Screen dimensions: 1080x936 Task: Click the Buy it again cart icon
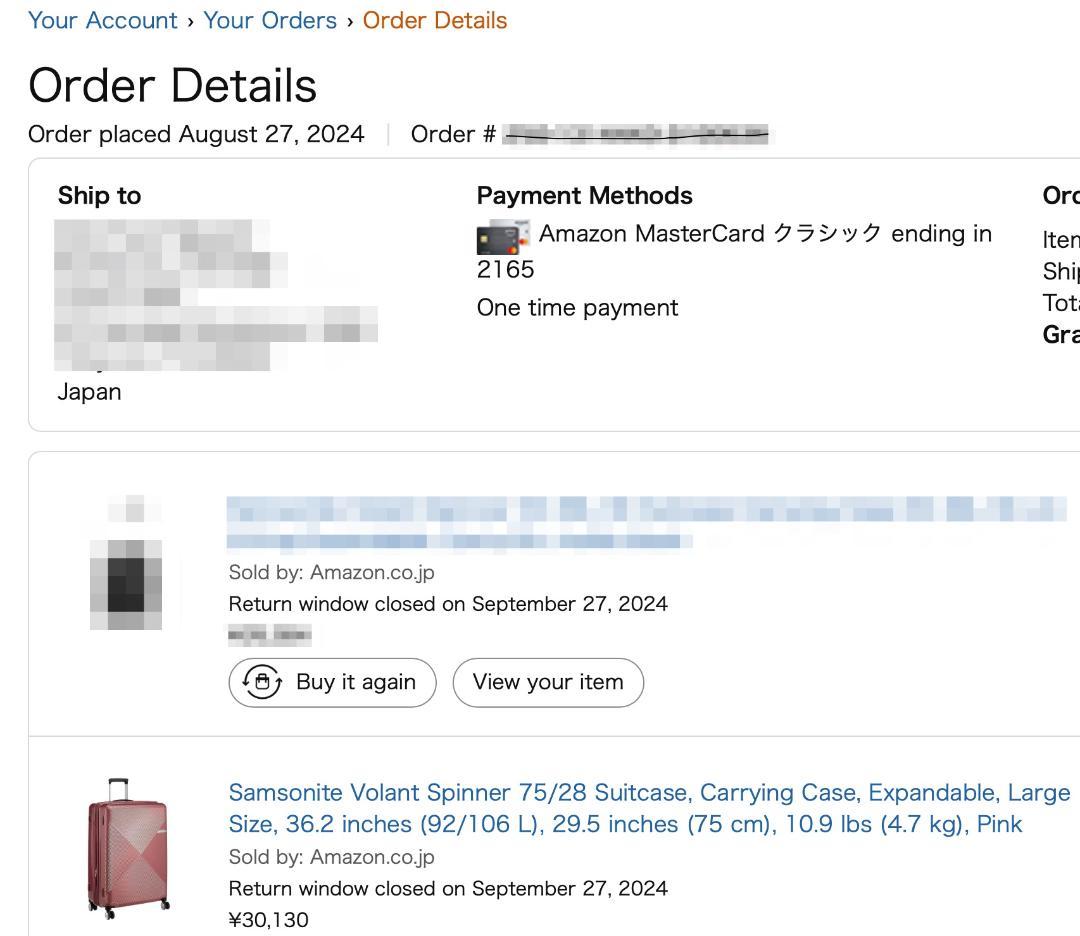coord(262,682)
